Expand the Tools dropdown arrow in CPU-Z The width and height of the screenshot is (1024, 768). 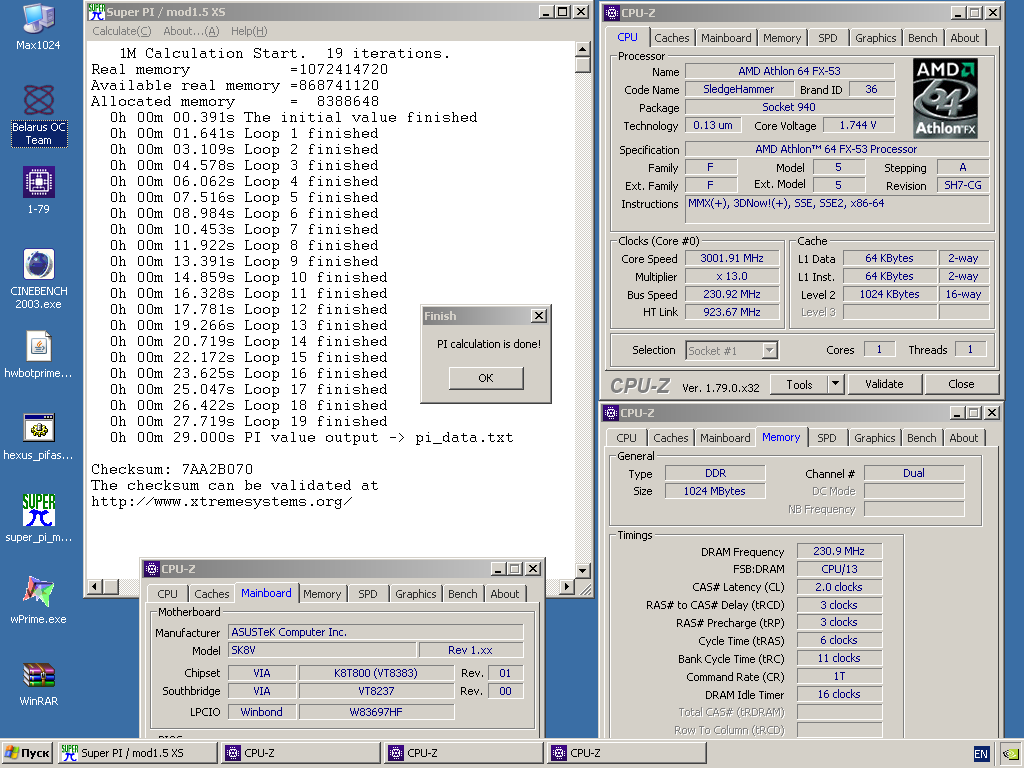[x=836, y=385]
